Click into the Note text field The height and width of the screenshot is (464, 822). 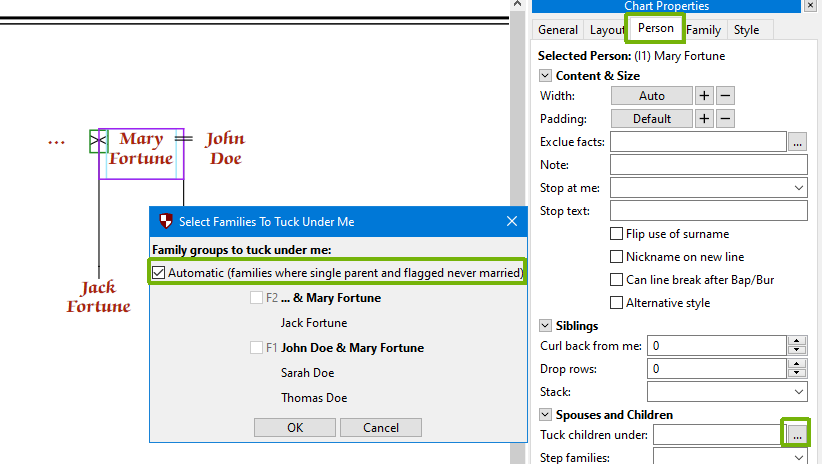pyautogui.click(x=708, y=165)
